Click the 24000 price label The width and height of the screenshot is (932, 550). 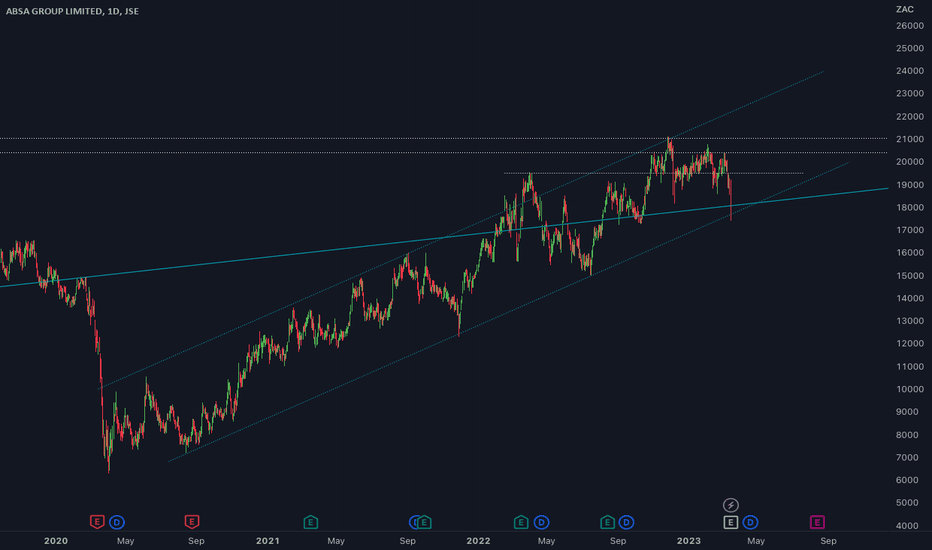click(x=909, y=71)
